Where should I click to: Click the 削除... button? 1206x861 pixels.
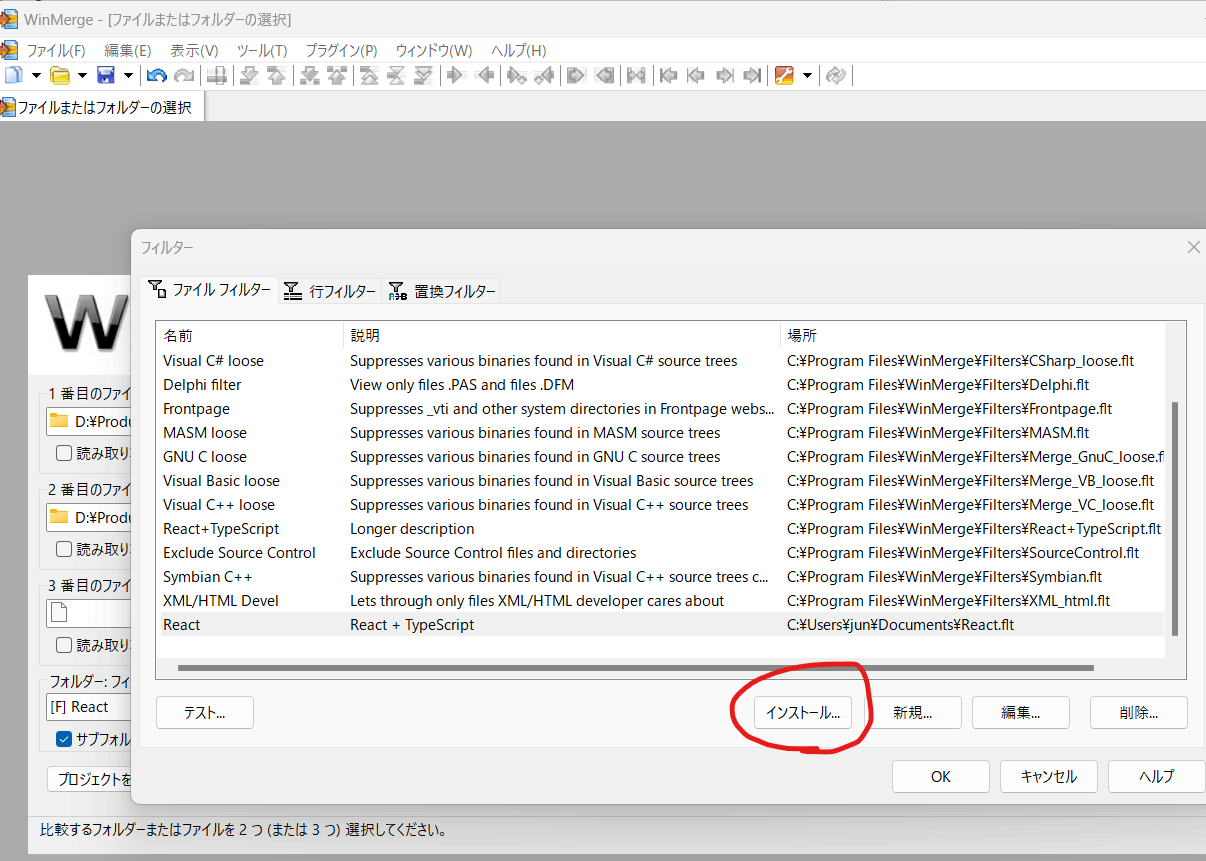(1139, 713)
